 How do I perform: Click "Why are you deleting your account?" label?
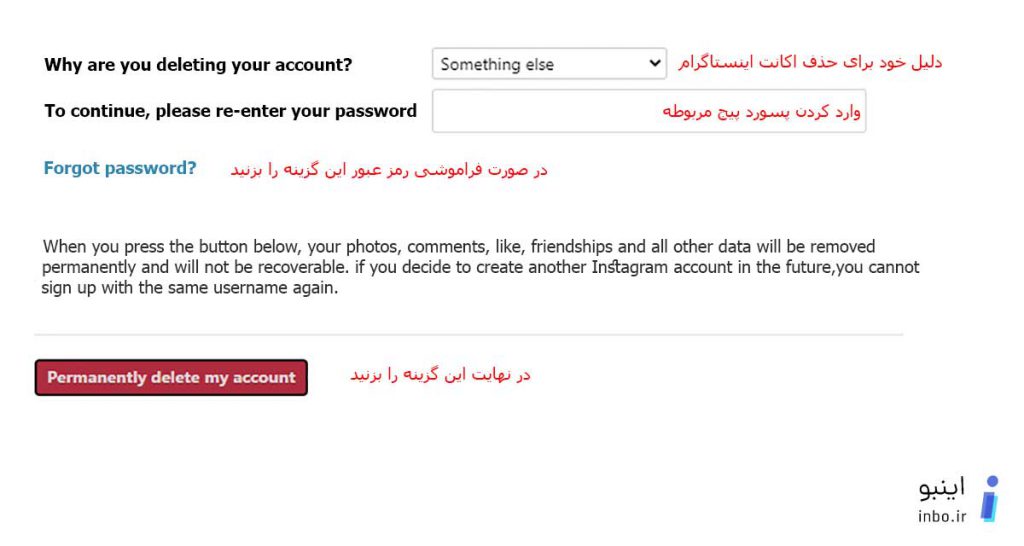click(198, 65)
